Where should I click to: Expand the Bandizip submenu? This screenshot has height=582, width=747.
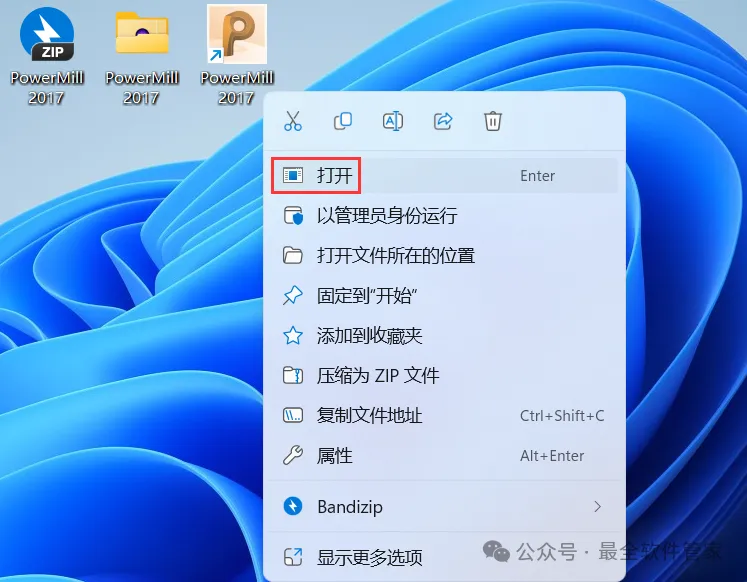[444, 506]
